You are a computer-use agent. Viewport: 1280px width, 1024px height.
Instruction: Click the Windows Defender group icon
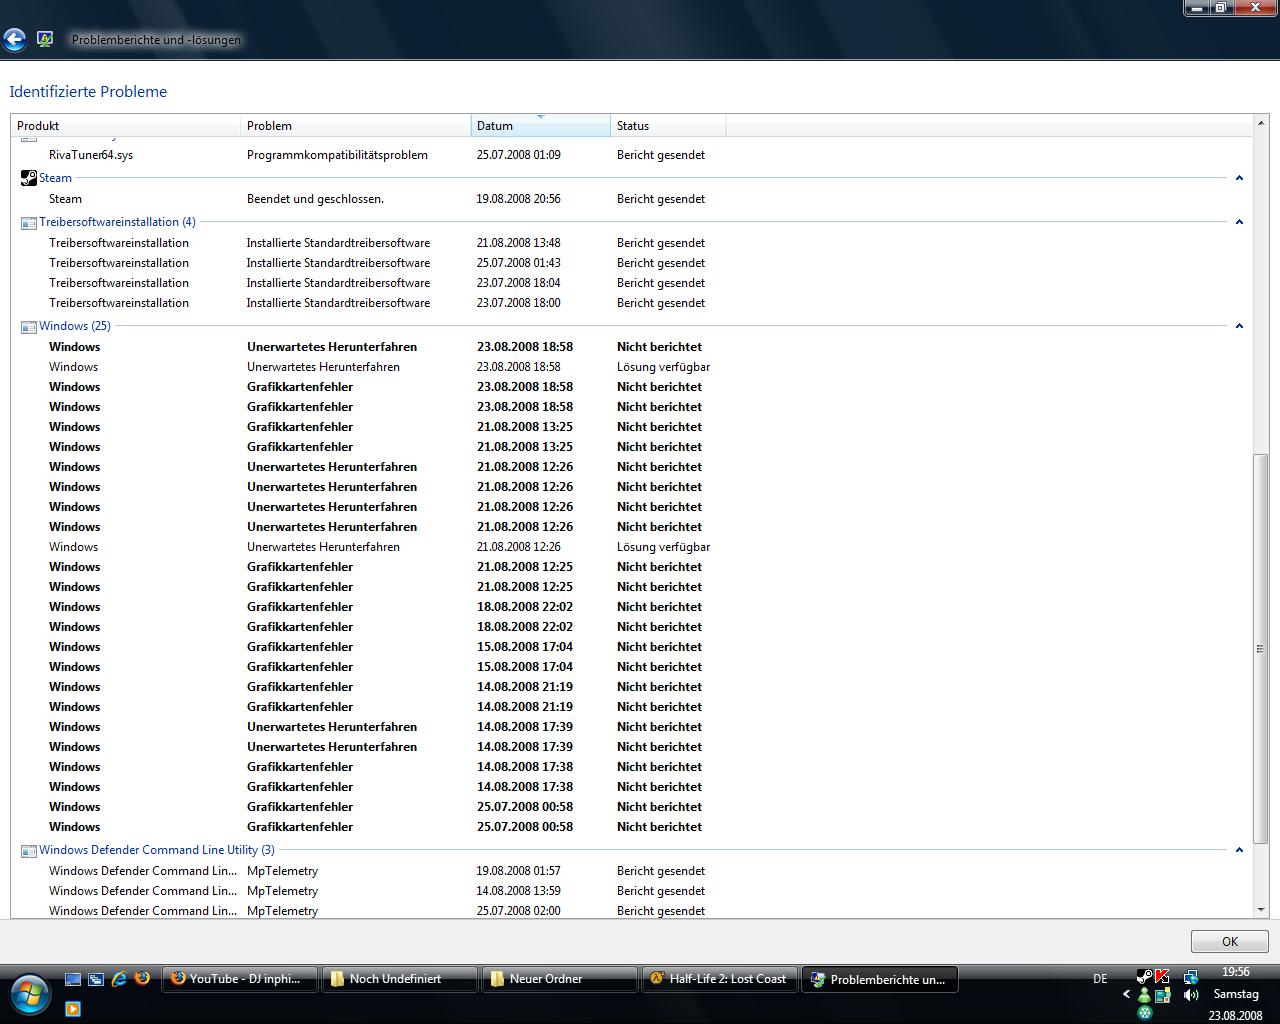pyautogui.click(x=29, y=850)
